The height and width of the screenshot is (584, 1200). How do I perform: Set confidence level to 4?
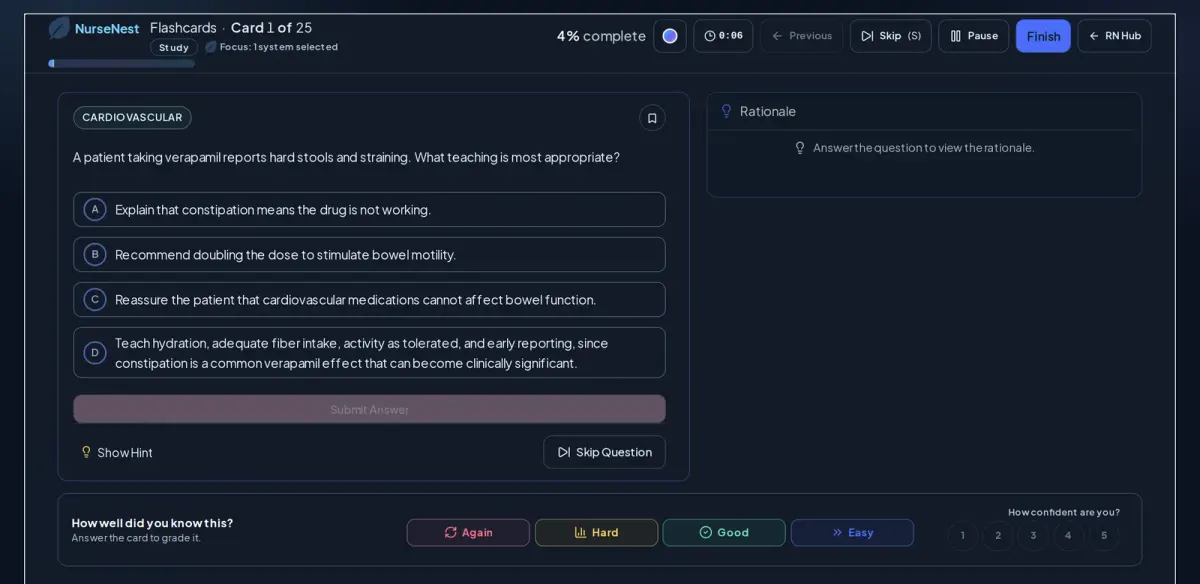pyautogui.click(x=1068, y=535)
